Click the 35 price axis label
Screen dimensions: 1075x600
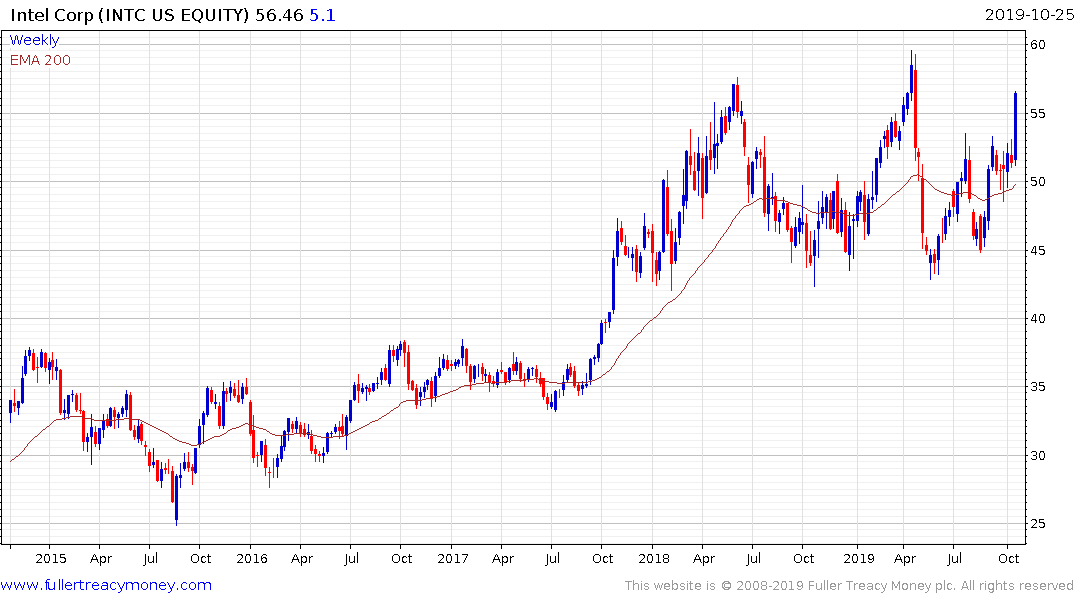1037,387
